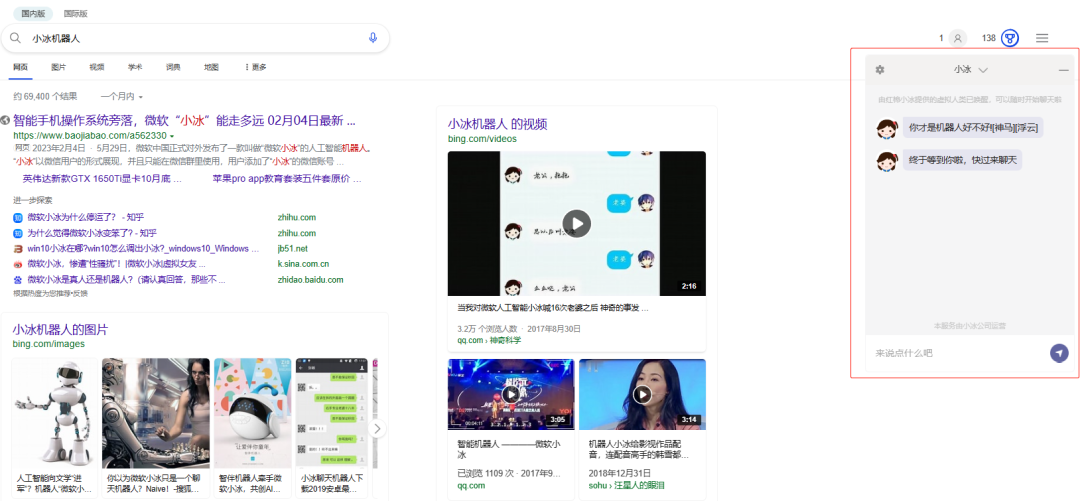Open 微软小冰是真人还是机器人 baidu link

pos(127,280)
